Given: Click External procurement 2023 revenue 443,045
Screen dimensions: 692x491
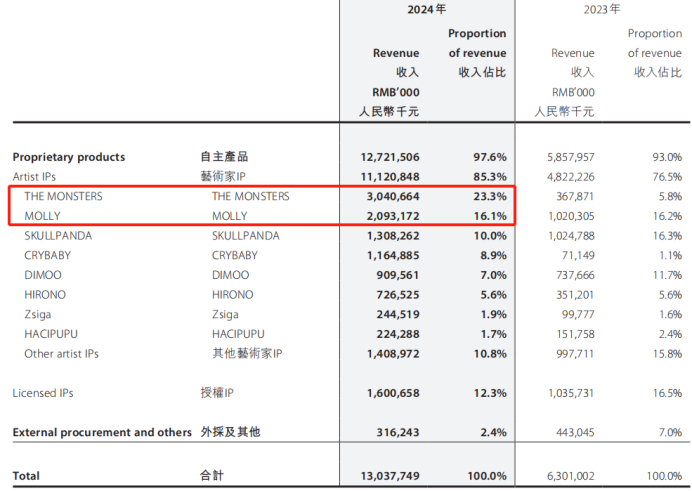Looking at the screenshot, I should (x=575, y=432).
